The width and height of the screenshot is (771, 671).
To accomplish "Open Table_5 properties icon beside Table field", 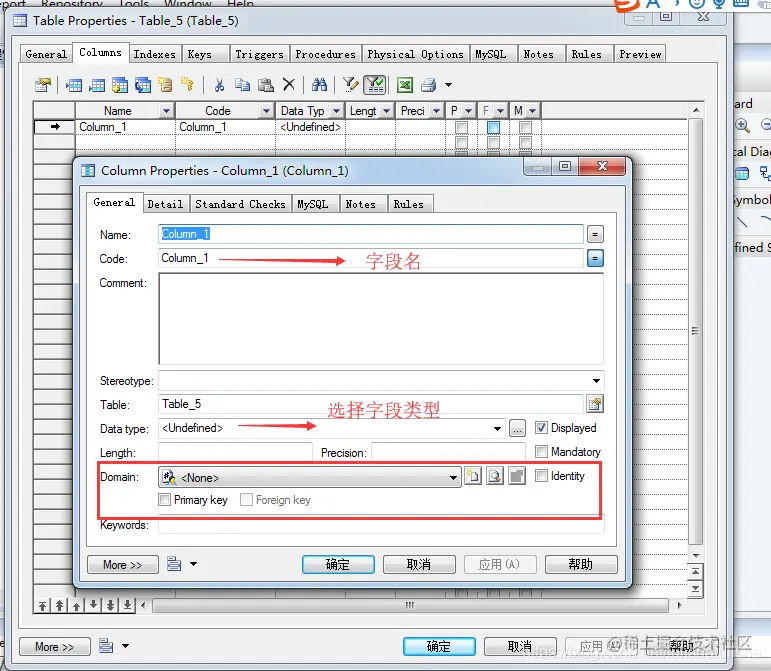I will tap(595, 404).
